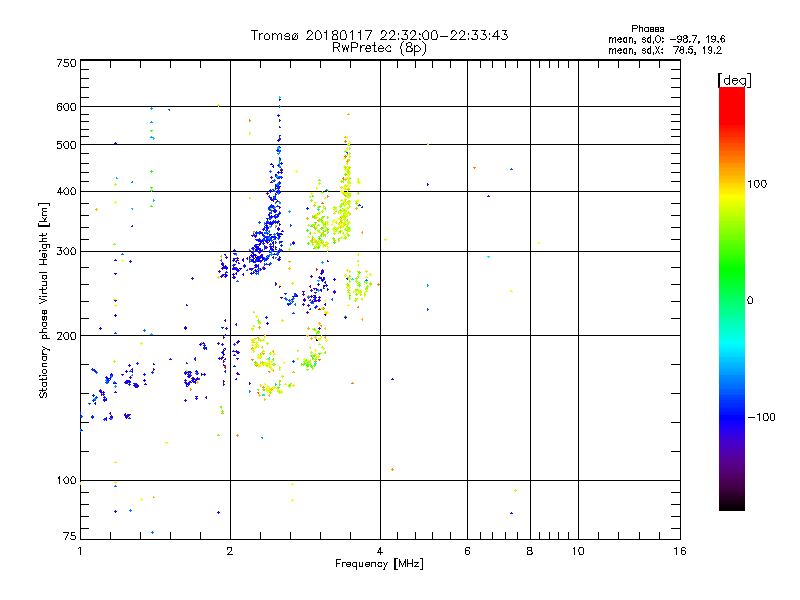Image resolution: width=800 pixels, height=600 pixels.
Task: Click the 'Phases' header text
Action: pos(647,29)
